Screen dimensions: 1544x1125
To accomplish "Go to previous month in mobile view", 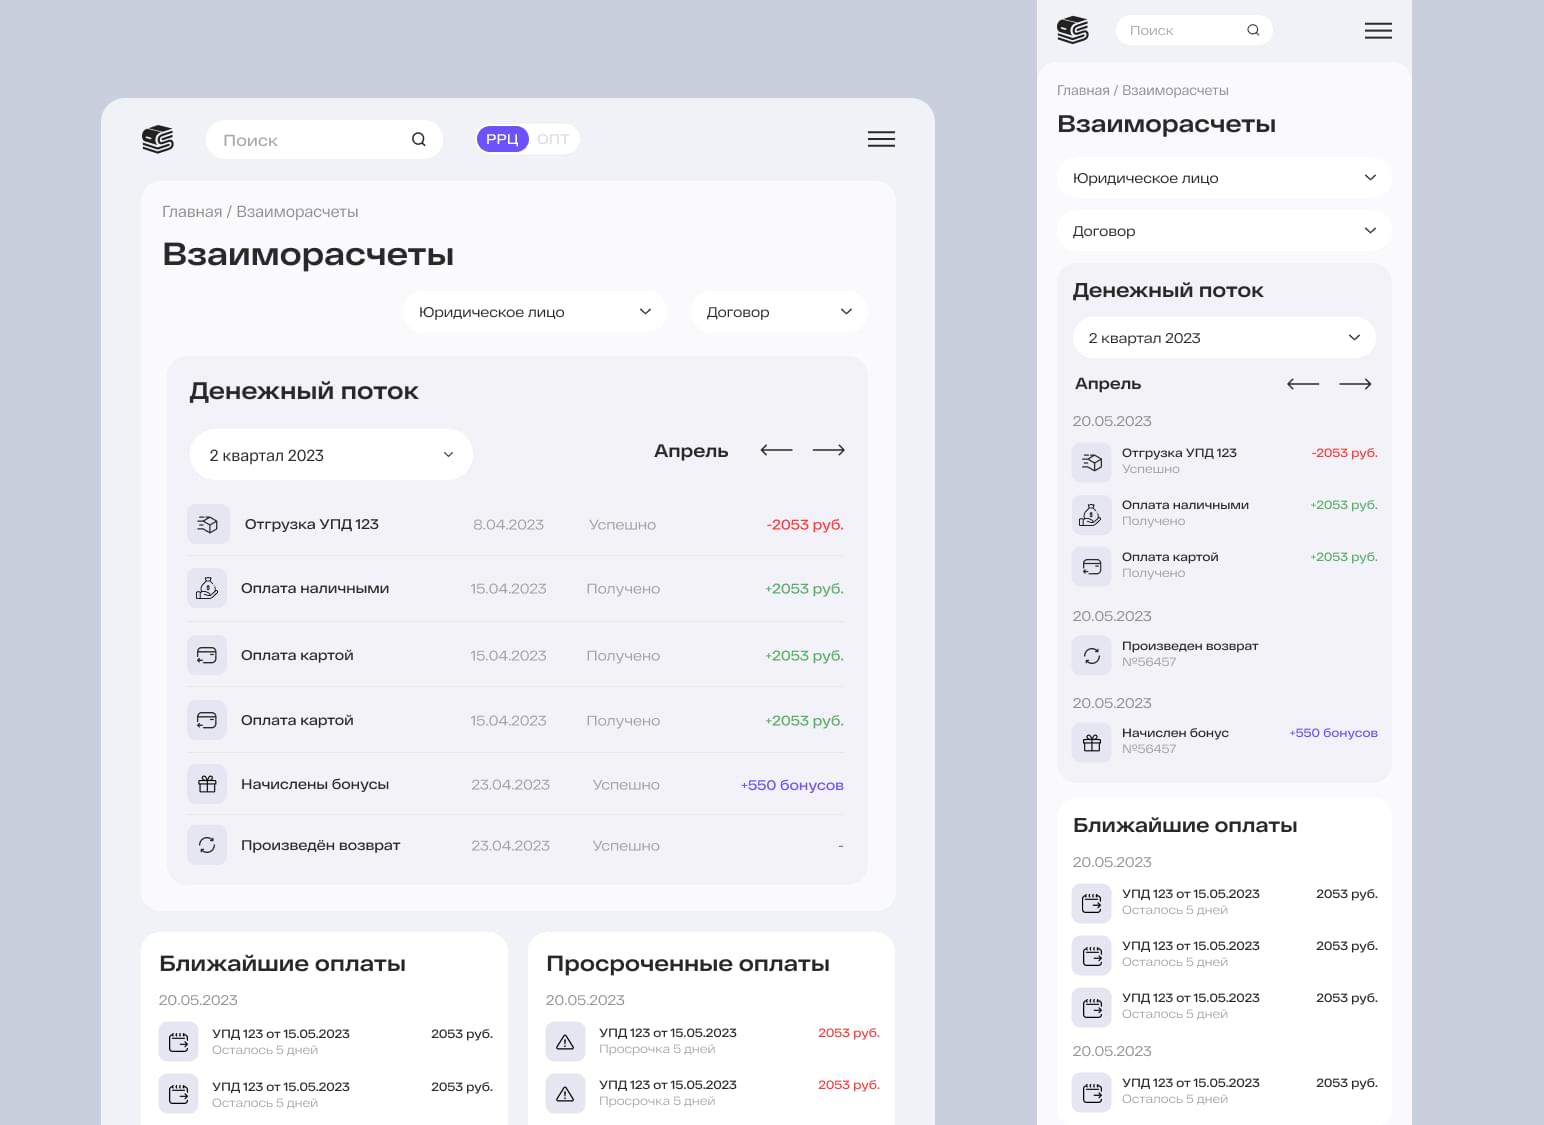I will (1302, 384).
